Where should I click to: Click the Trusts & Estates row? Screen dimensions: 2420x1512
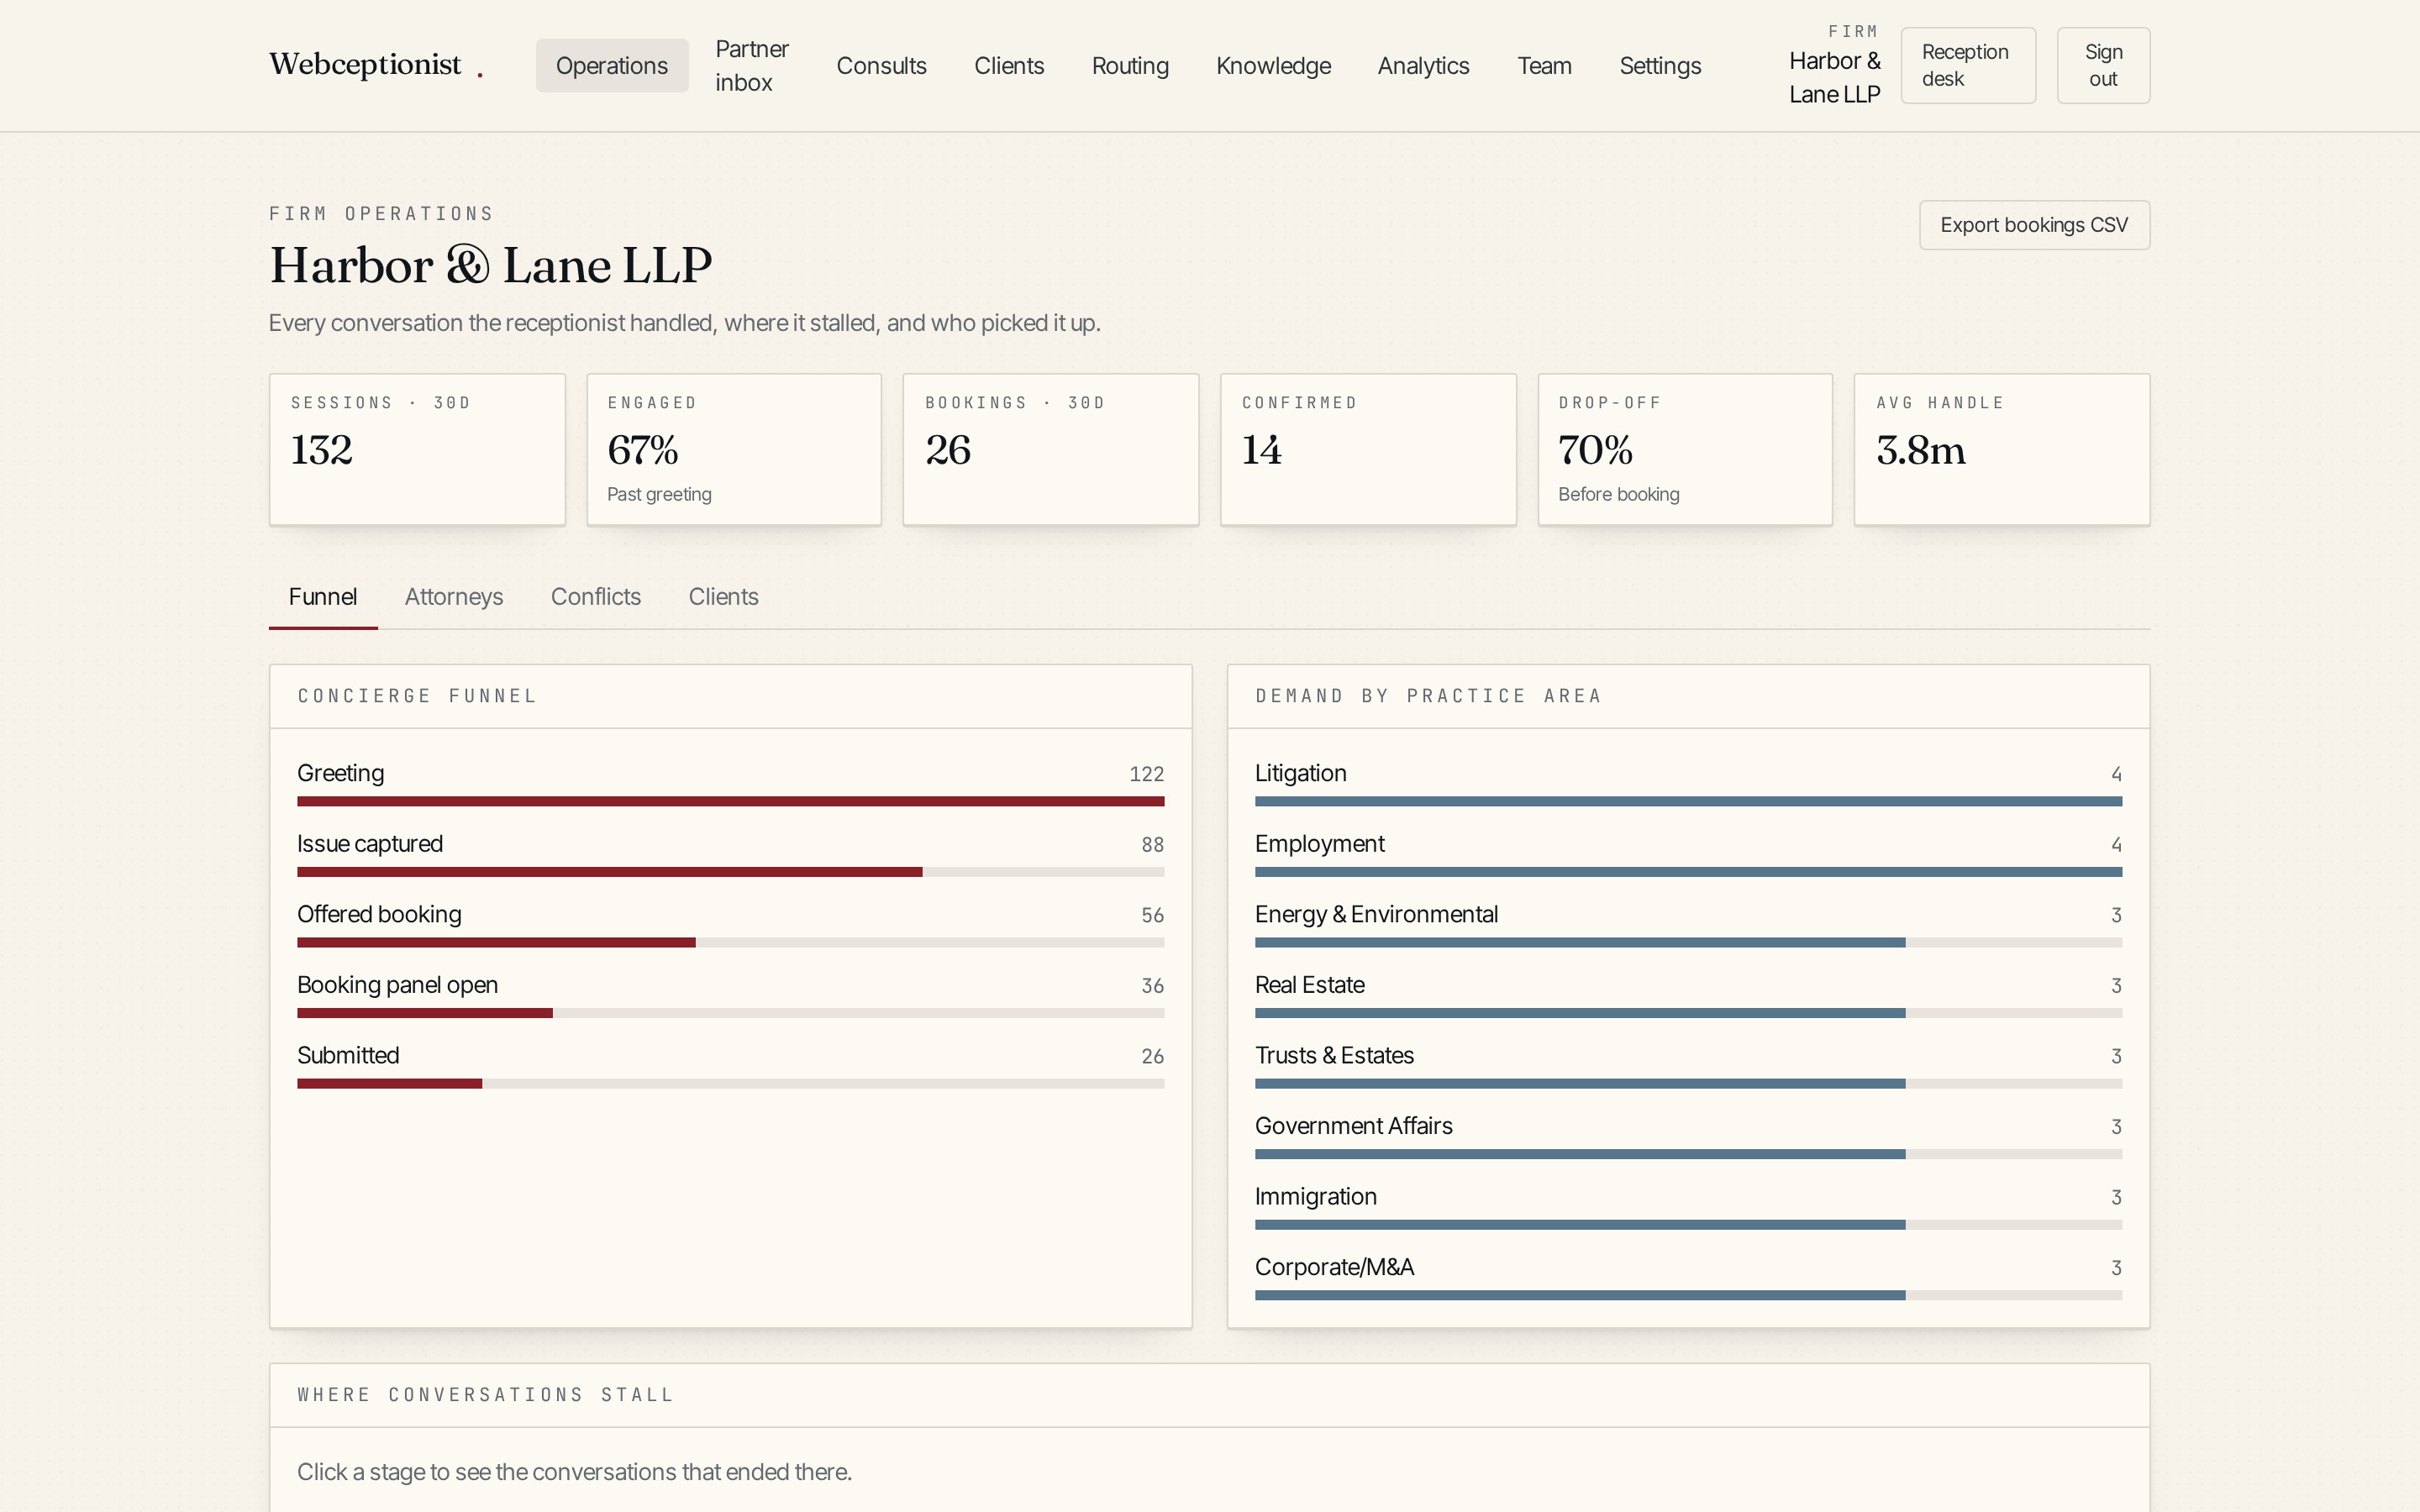(x=1688, y=1065)
